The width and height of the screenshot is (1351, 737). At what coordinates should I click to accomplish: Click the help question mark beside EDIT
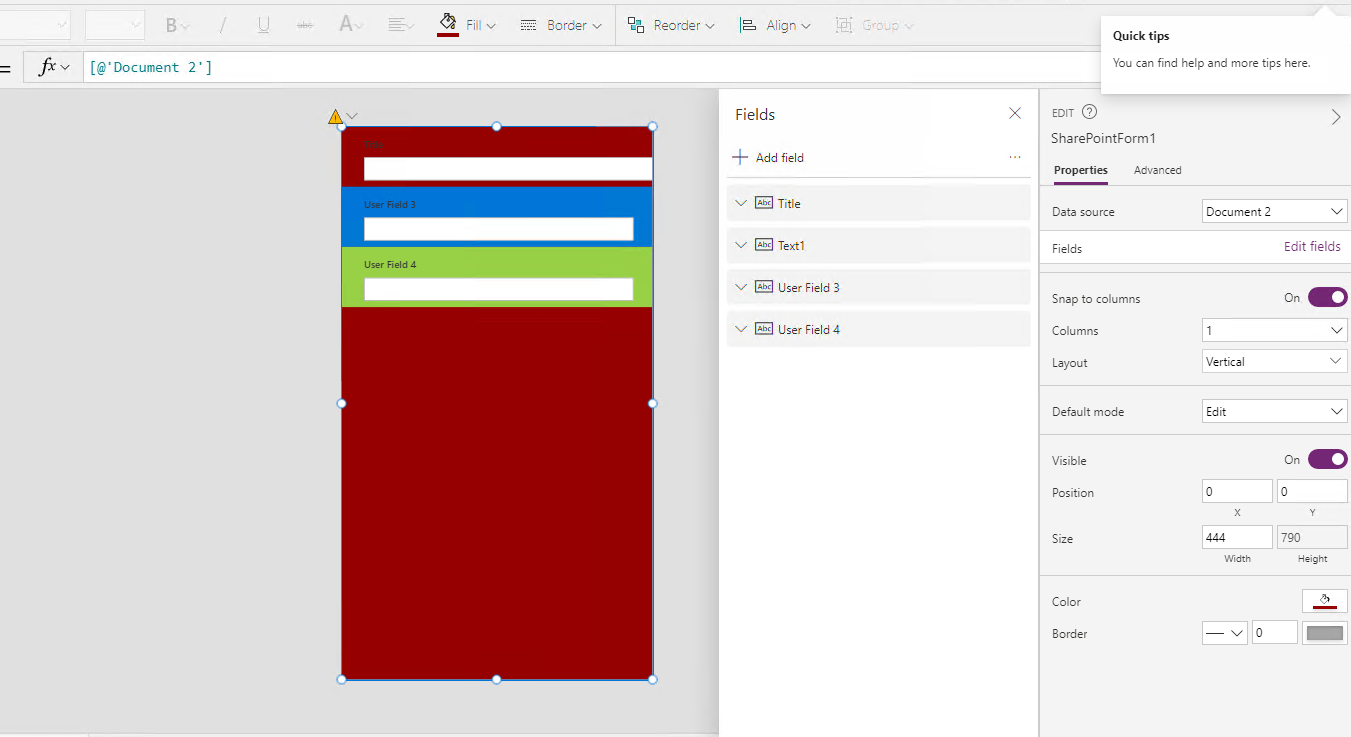[x=1090, y=113]
